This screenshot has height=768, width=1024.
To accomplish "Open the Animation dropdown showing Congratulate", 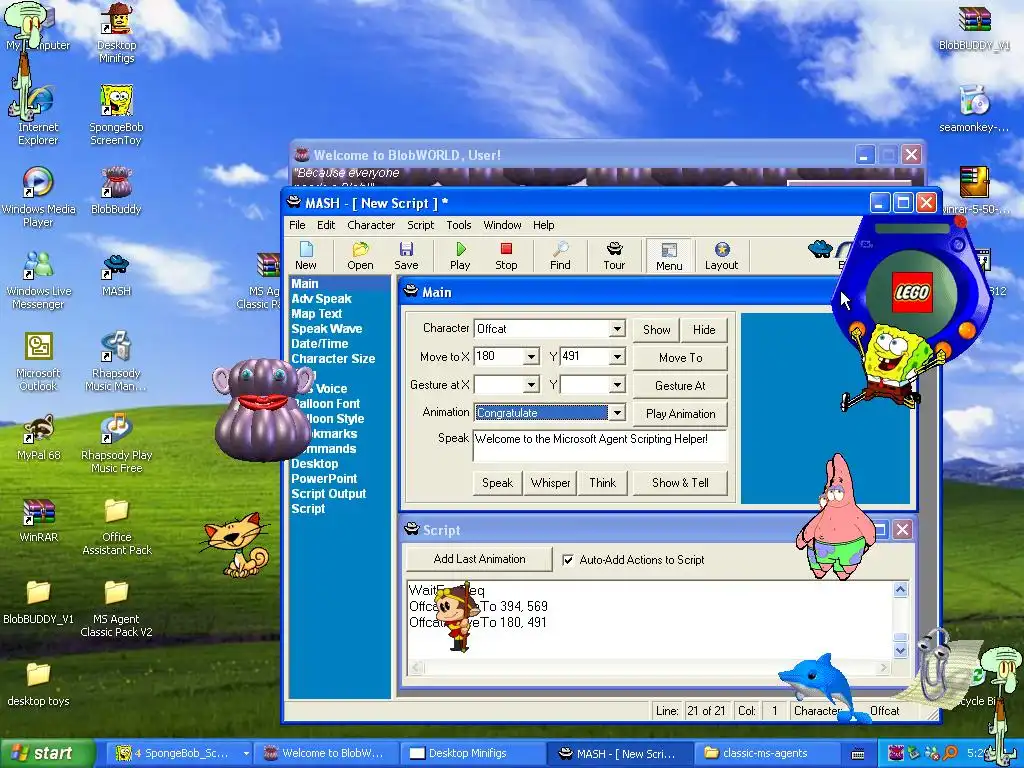I will pyautogui.click(x=616, y=413).
